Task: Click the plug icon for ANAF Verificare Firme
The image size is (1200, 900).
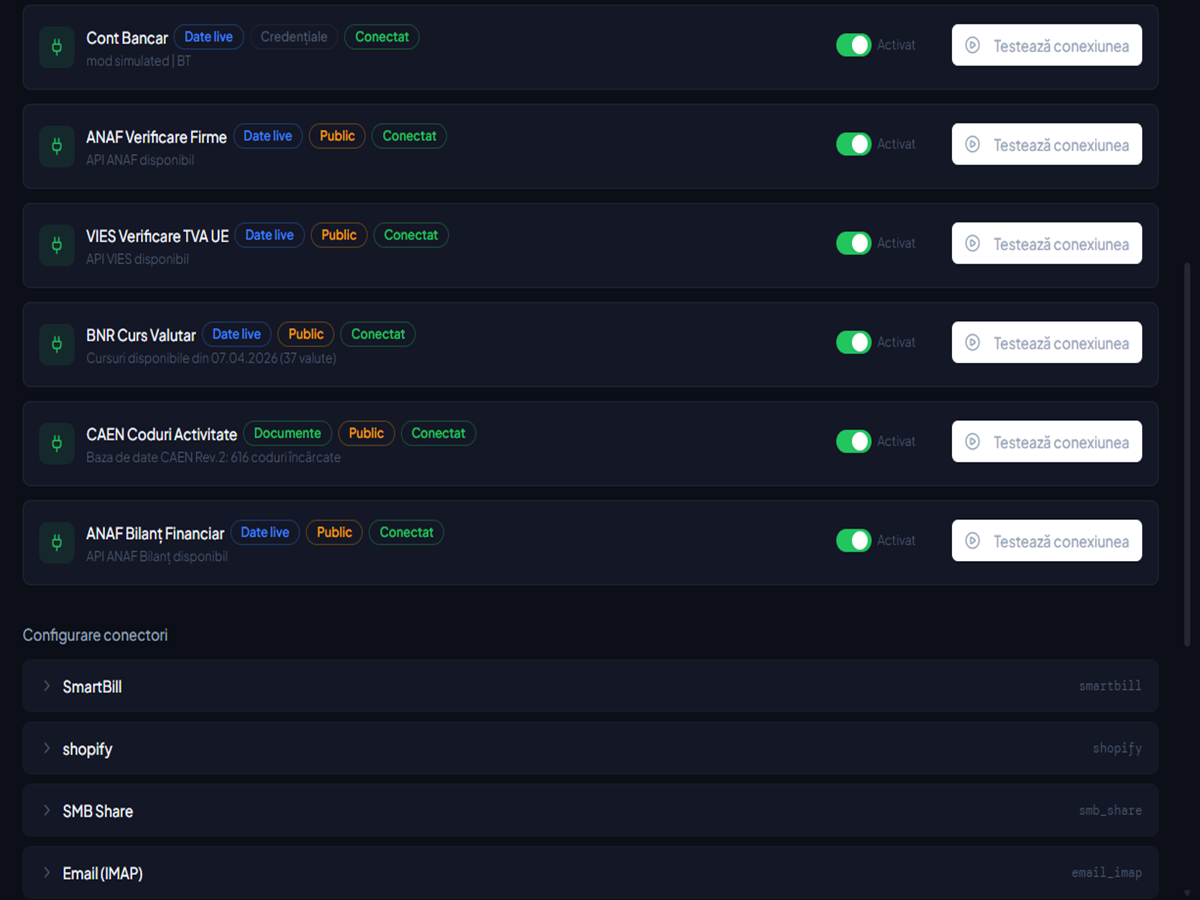Action: [57, 146]
